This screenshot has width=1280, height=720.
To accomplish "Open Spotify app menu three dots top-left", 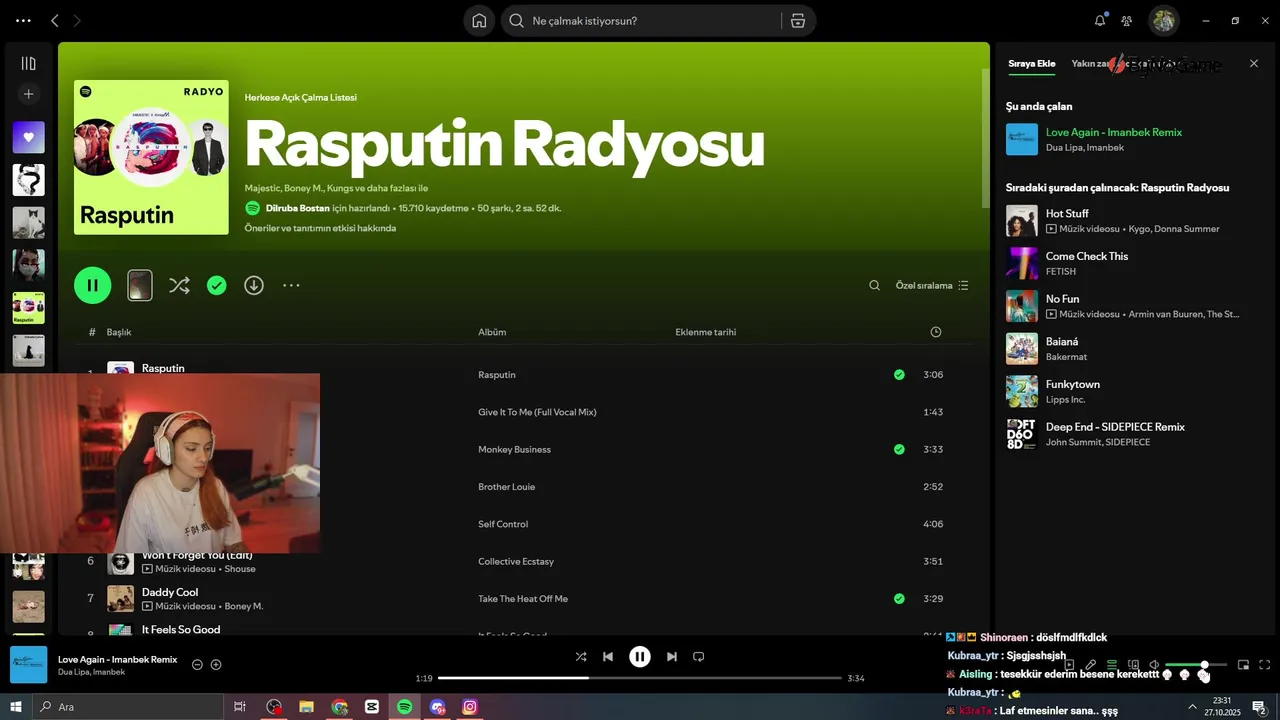I will coord(23,21).
